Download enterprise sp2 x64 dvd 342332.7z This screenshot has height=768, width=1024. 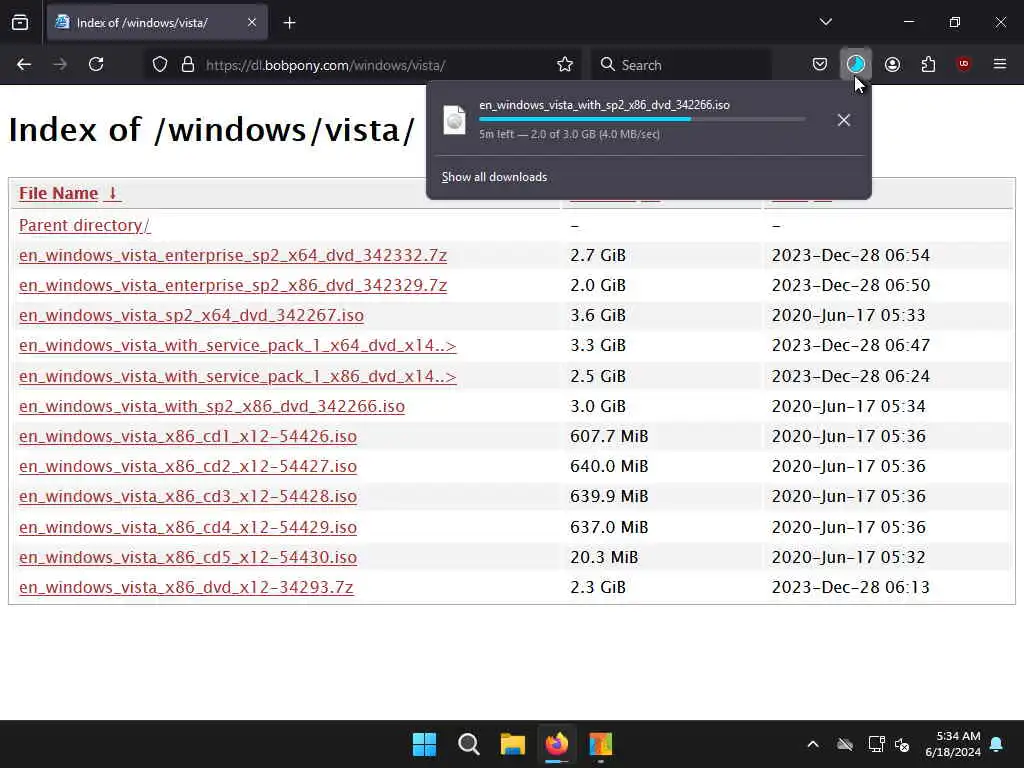pyautogui.click(x=232, y=255)
